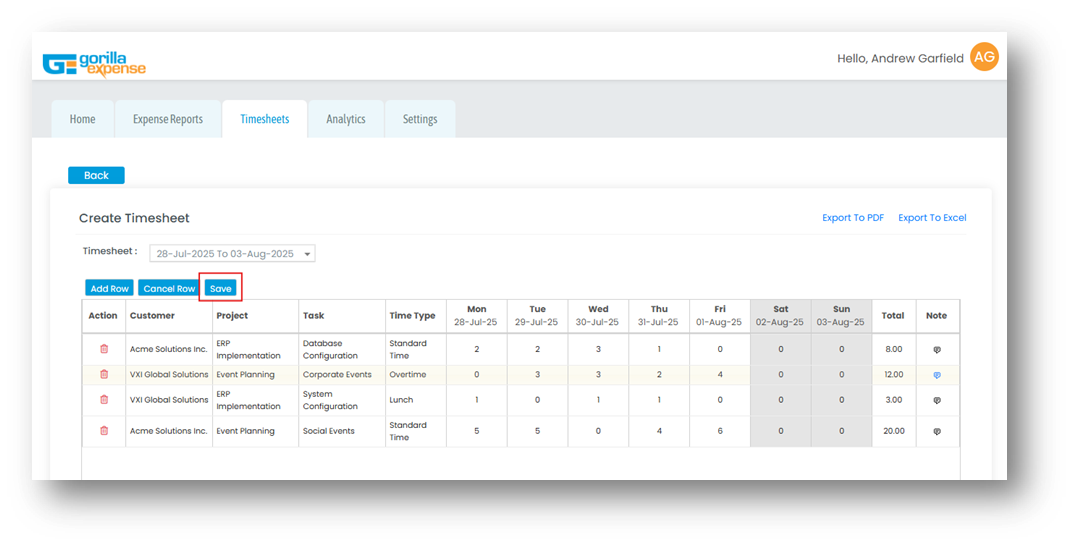Click the Add Row button
1072x545 pixels.
point(109,289)
